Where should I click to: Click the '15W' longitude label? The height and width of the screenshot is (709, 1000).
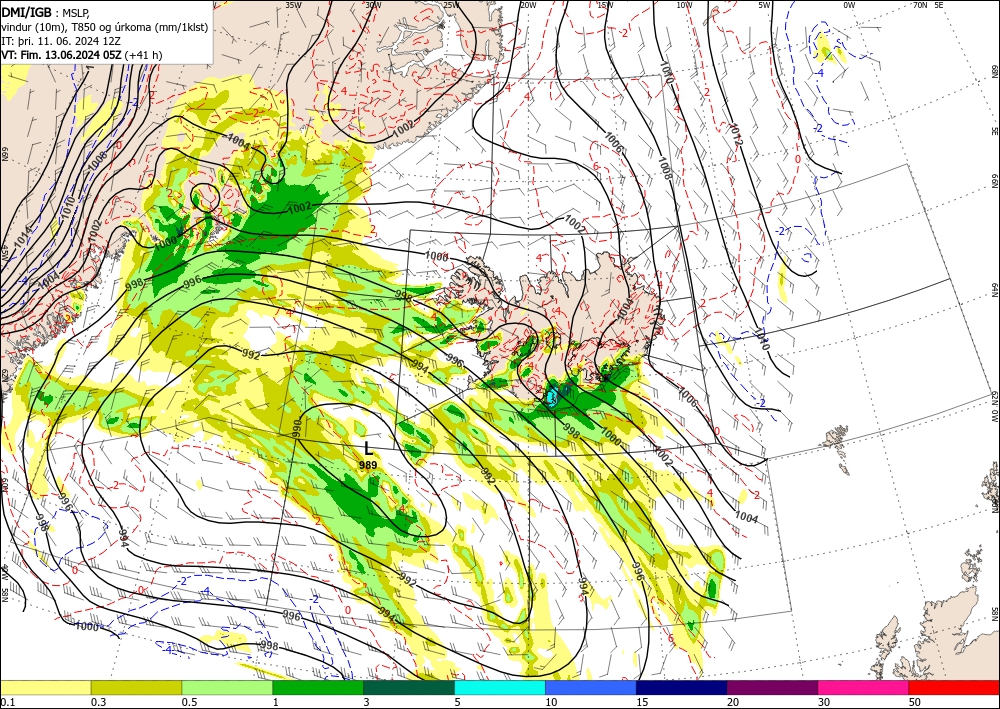point(606,5)
